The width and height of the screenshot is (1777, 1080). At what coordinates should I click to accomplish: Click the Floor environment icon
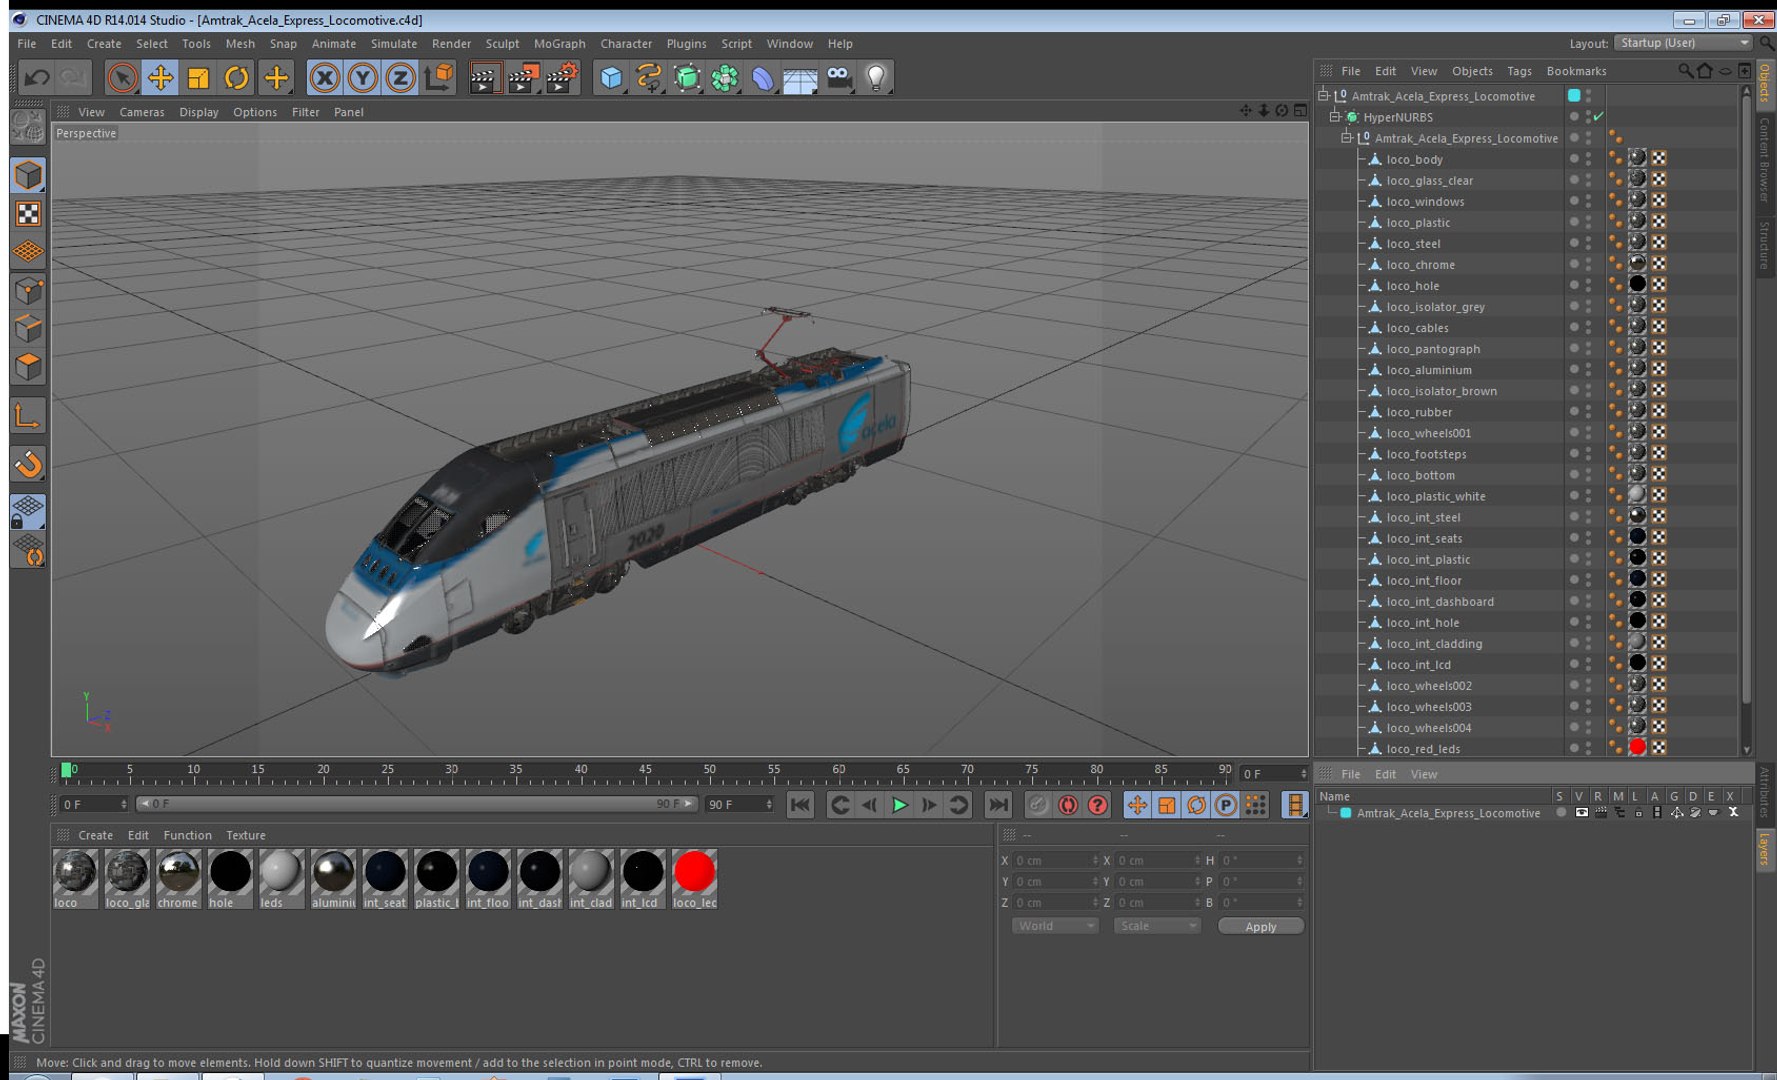[801, 77]
